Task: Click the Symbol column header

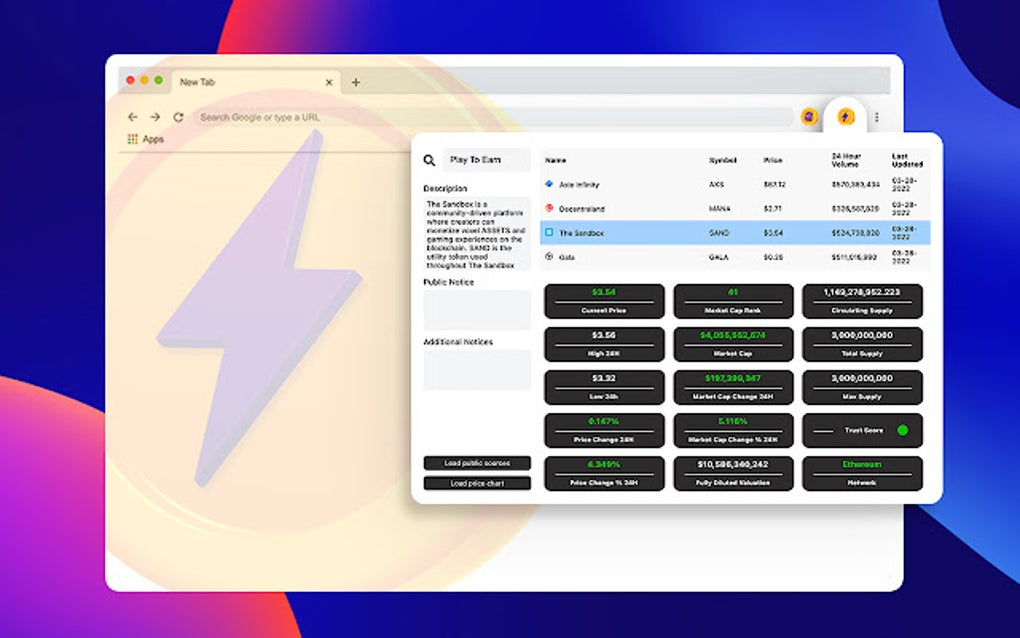Action: pos(723,160)
